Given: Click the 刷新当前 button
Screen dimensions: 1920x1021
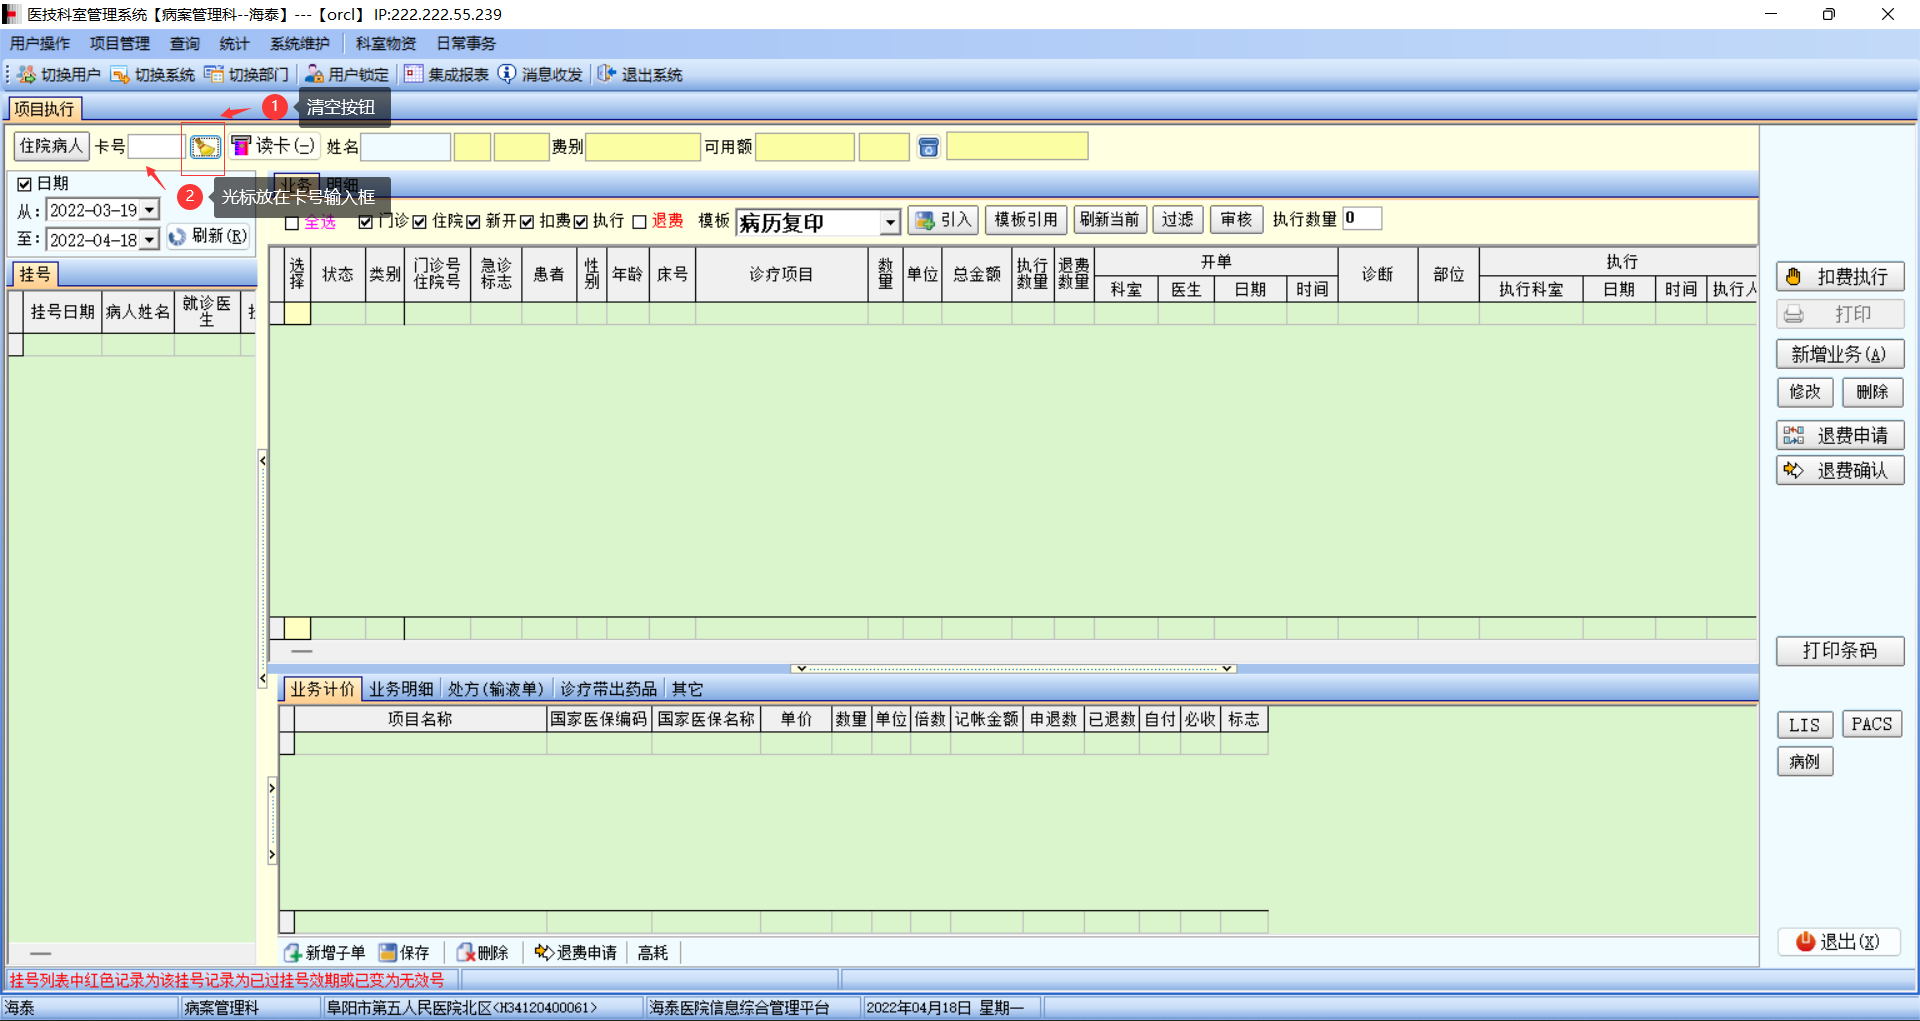Looking at the screenshot, I should point(1110,220).
